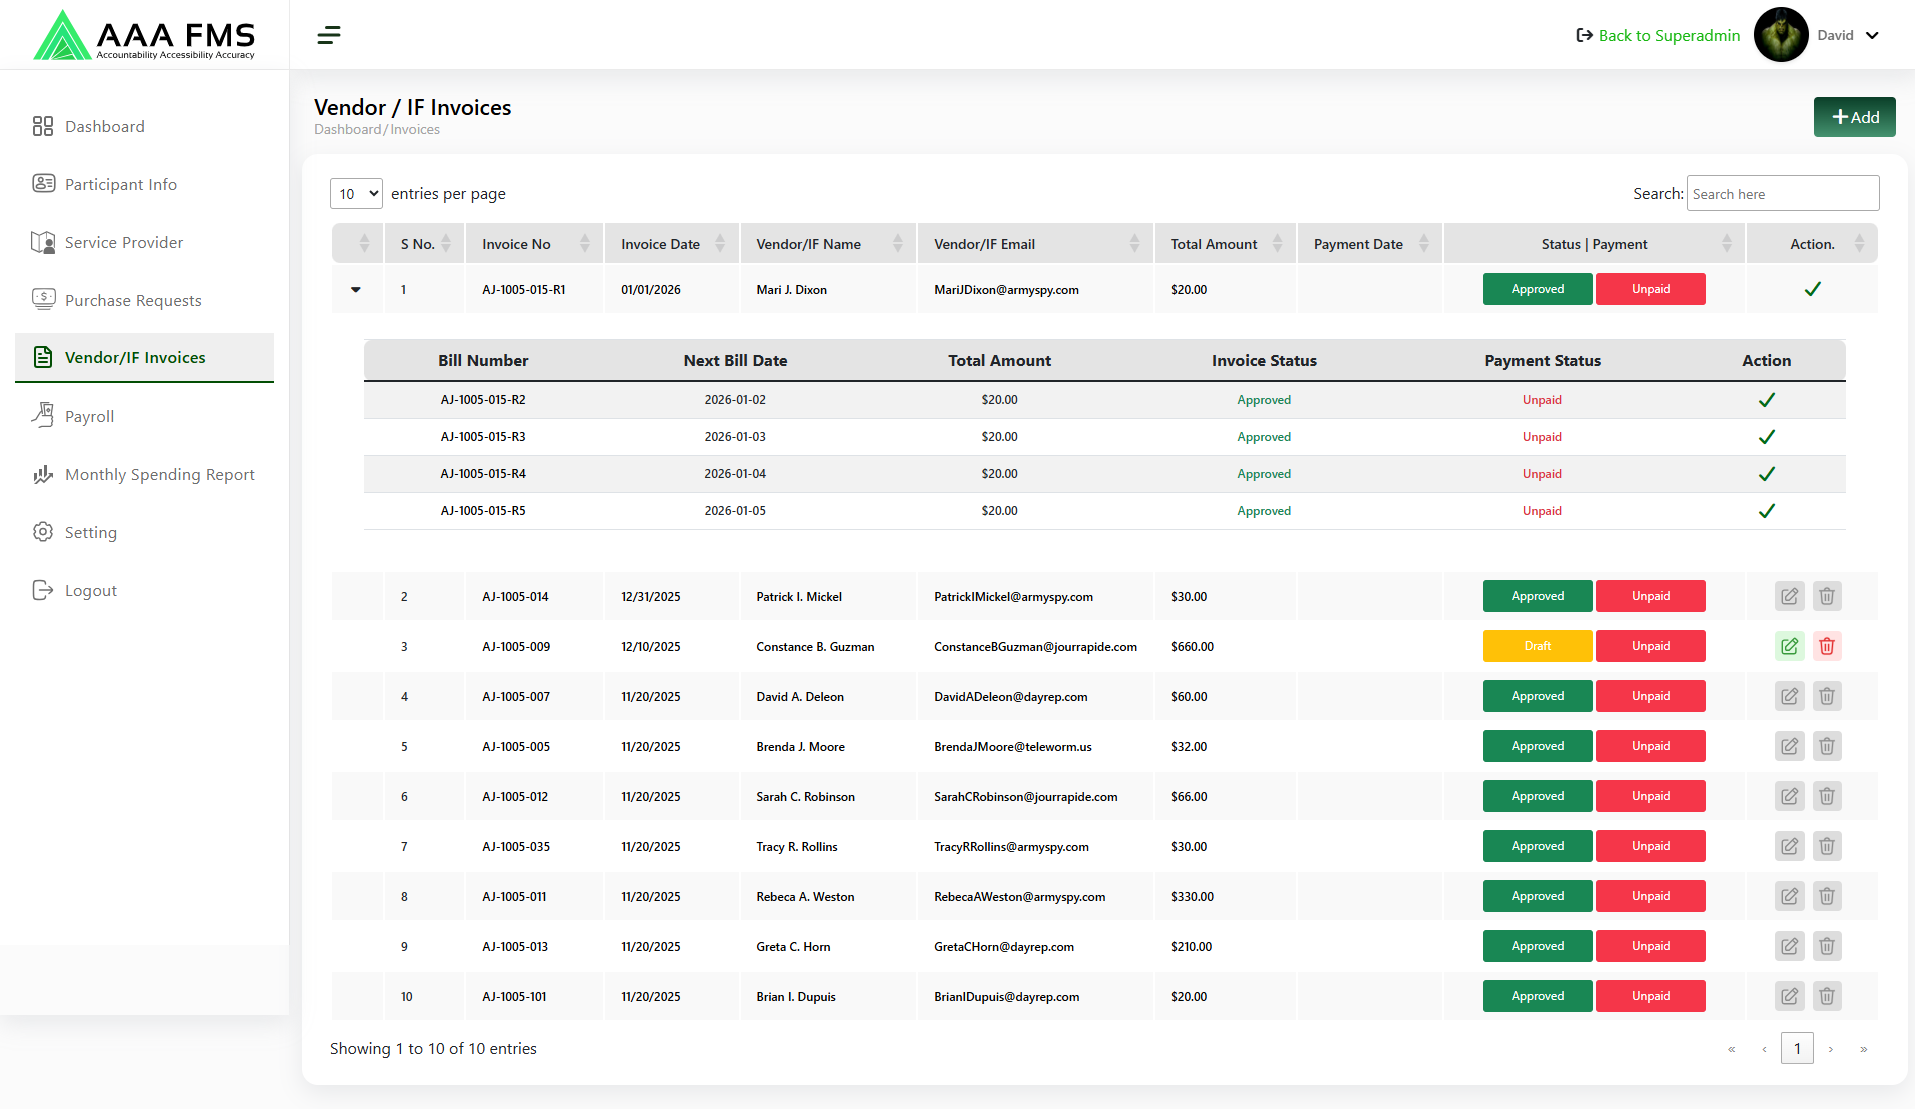Click David's profile avatar picture
The width and height of the screenshot is (1915, 1109).
pos(1781,35)
